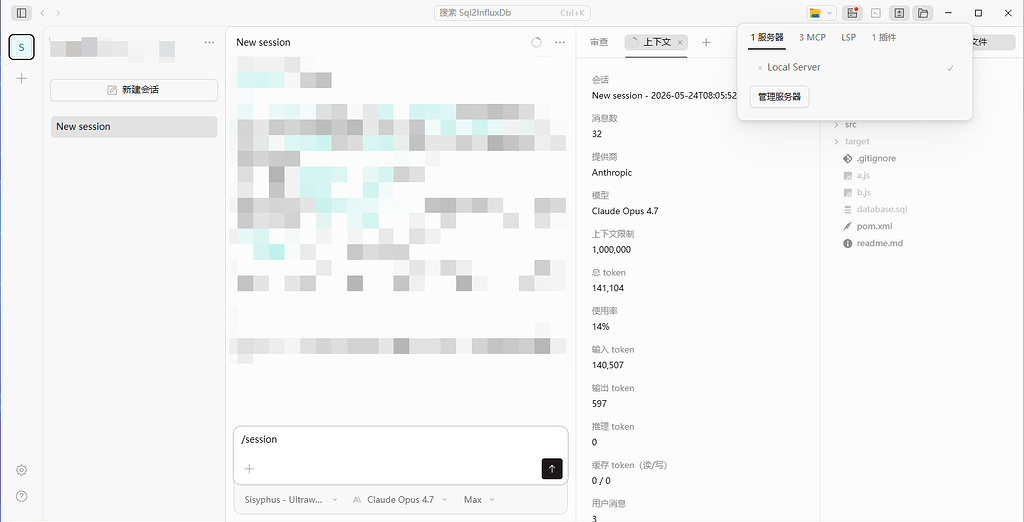Viewport: 1024px width, 522px height.
Task: Click the a.js file icon
Action: tap(848, 175)
